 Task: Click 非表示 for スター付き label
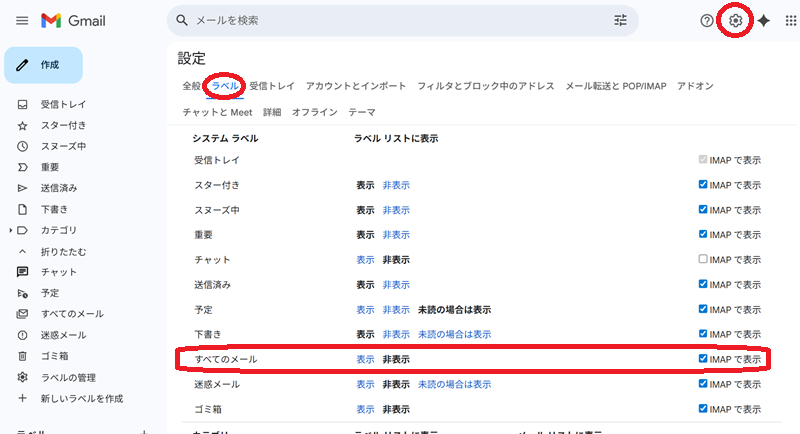tap(396, 185)
